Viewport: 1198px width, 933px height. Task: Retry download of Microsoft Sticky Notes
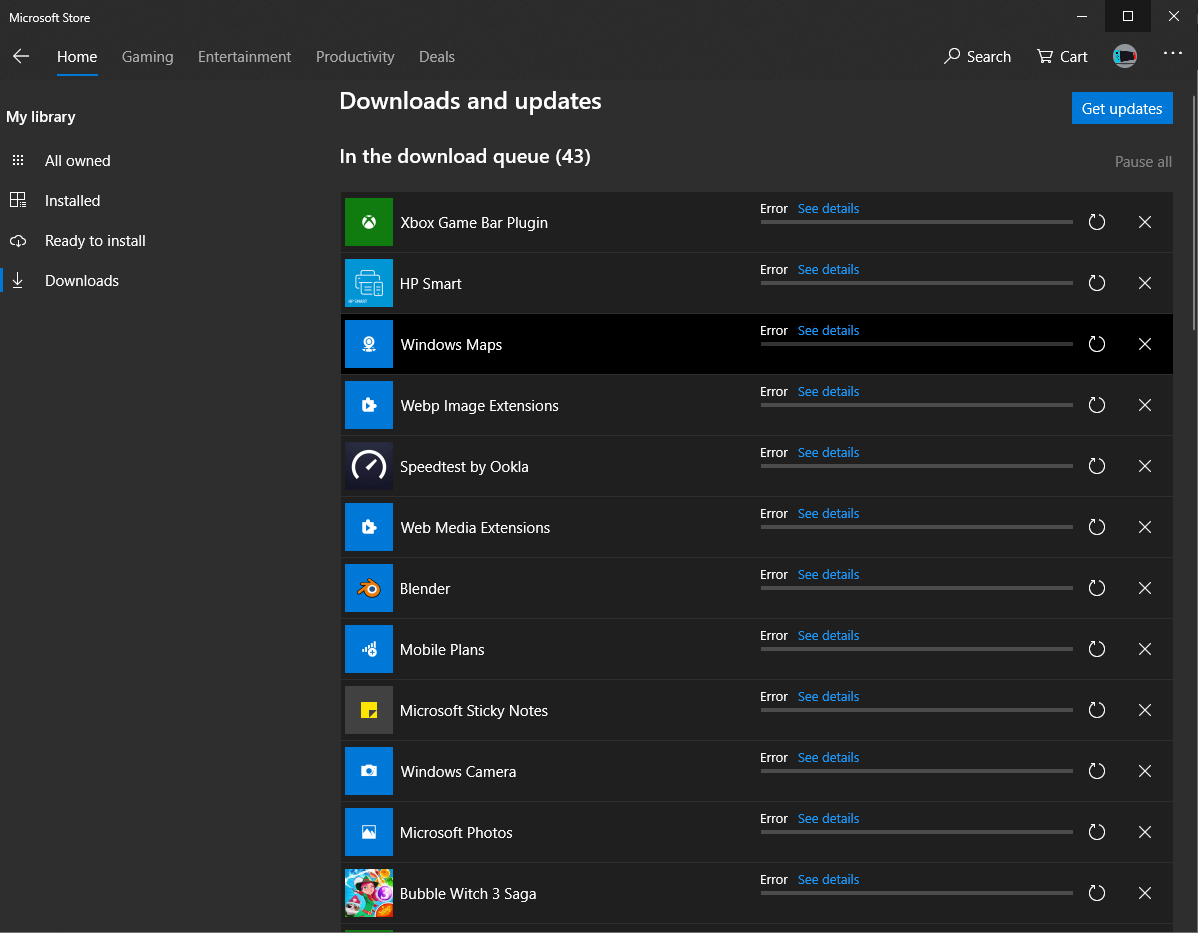(x=1096, y=710)
